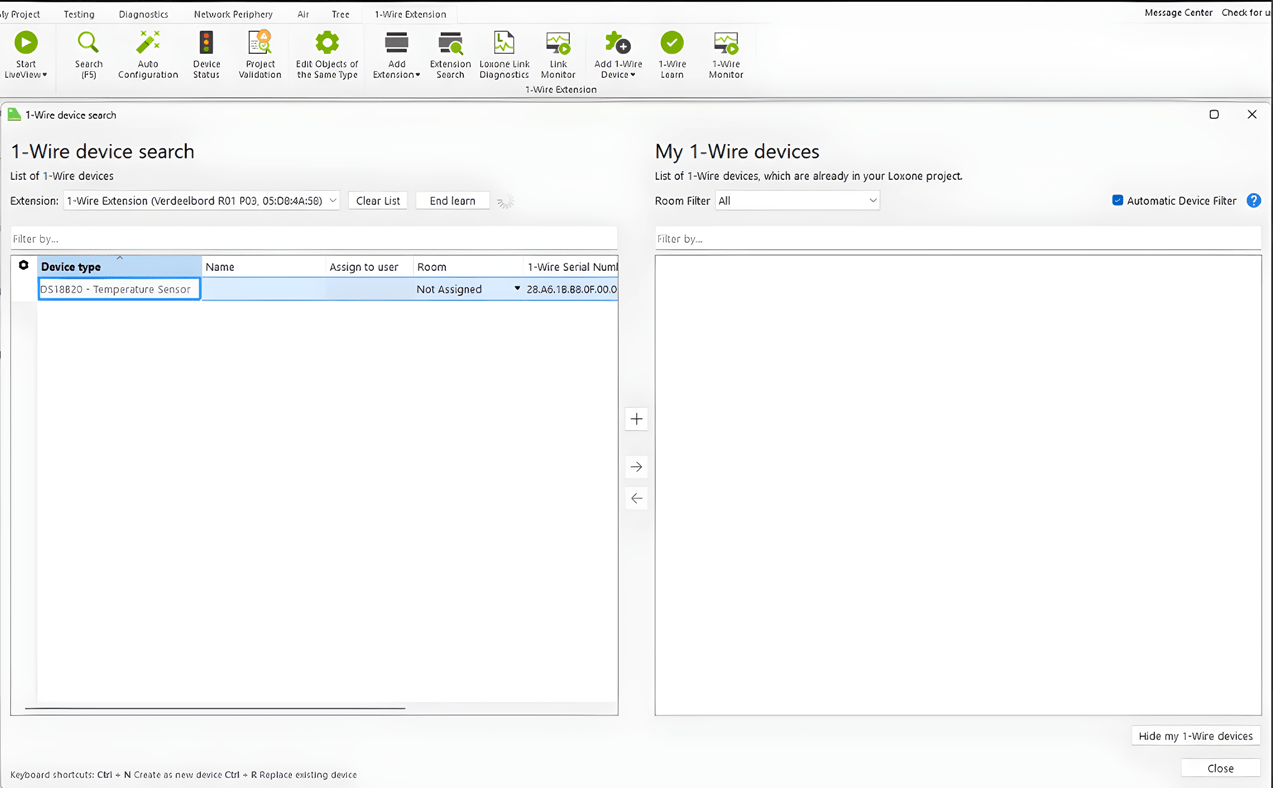Click the plus icon to create new device
Viewport: 1273px width, 788px height.
636,419
